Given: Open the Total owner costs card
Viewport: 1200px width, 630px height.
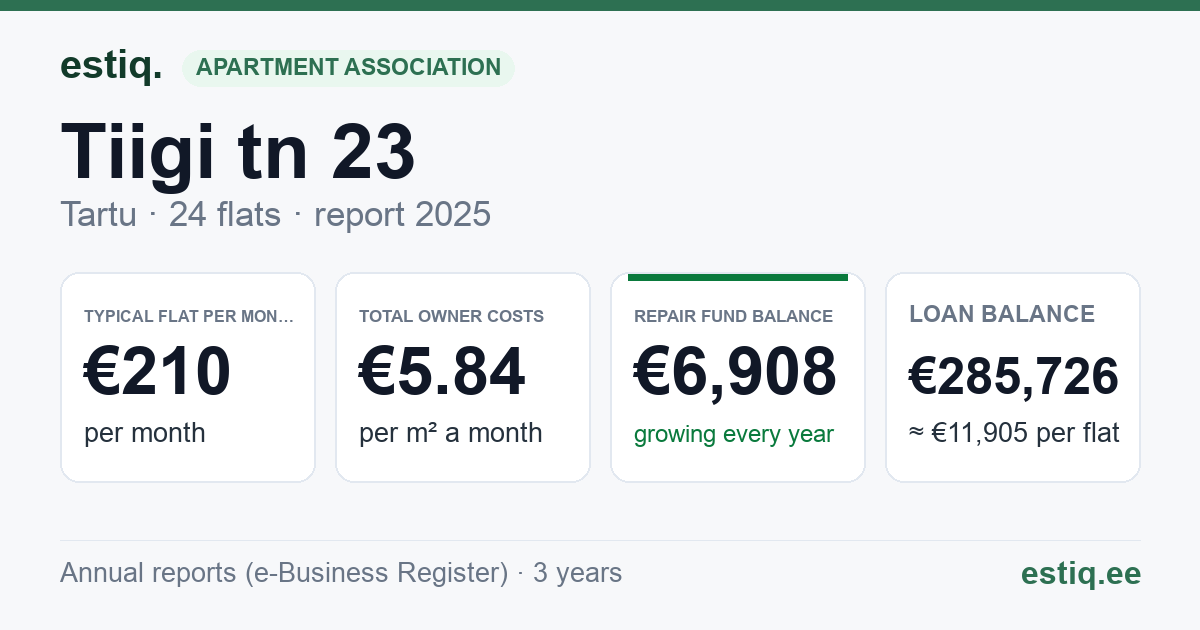Looking at the screenshot, I should click(x=463, y=377).
